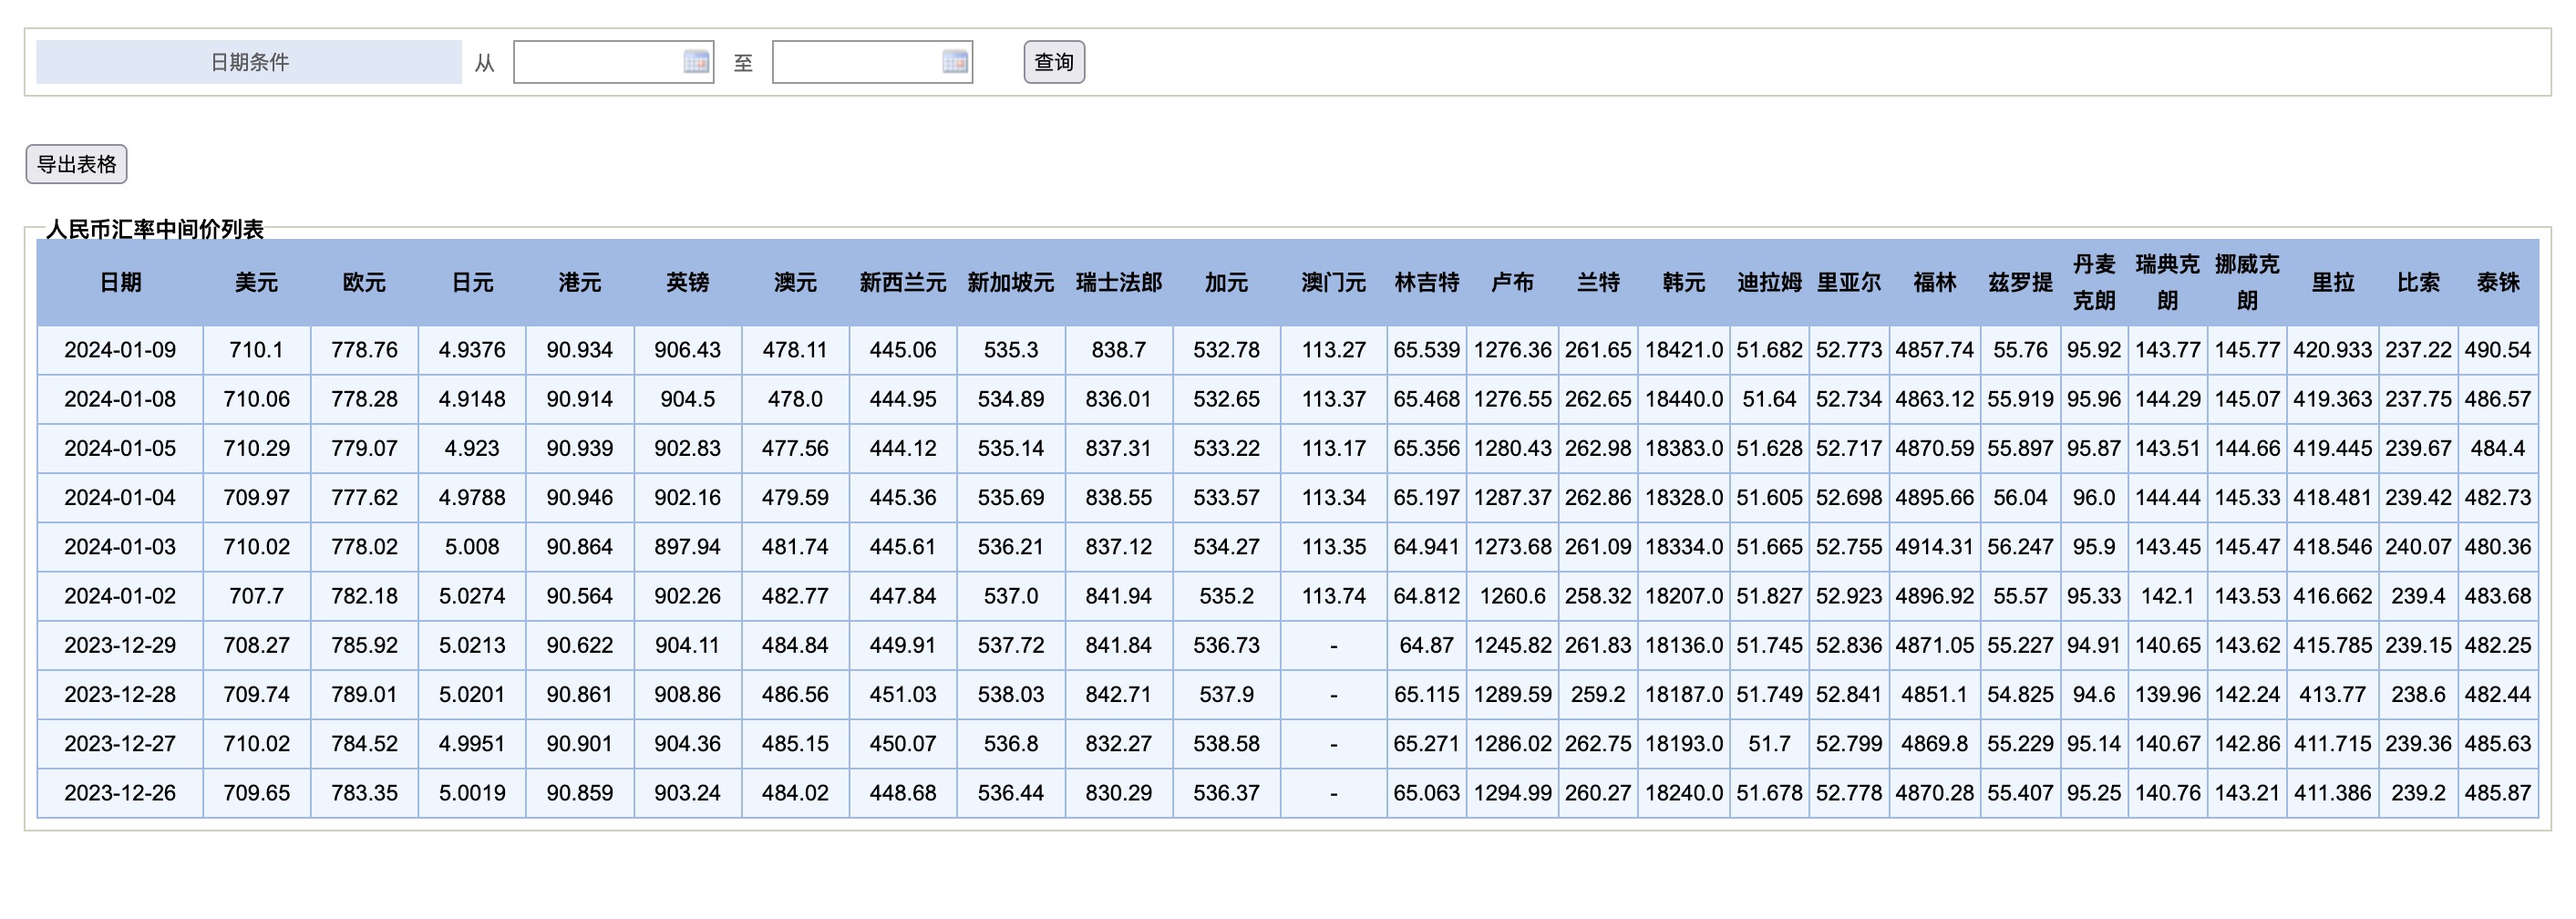
Task: Click the 日期 date column header
Action: (122, 283)
